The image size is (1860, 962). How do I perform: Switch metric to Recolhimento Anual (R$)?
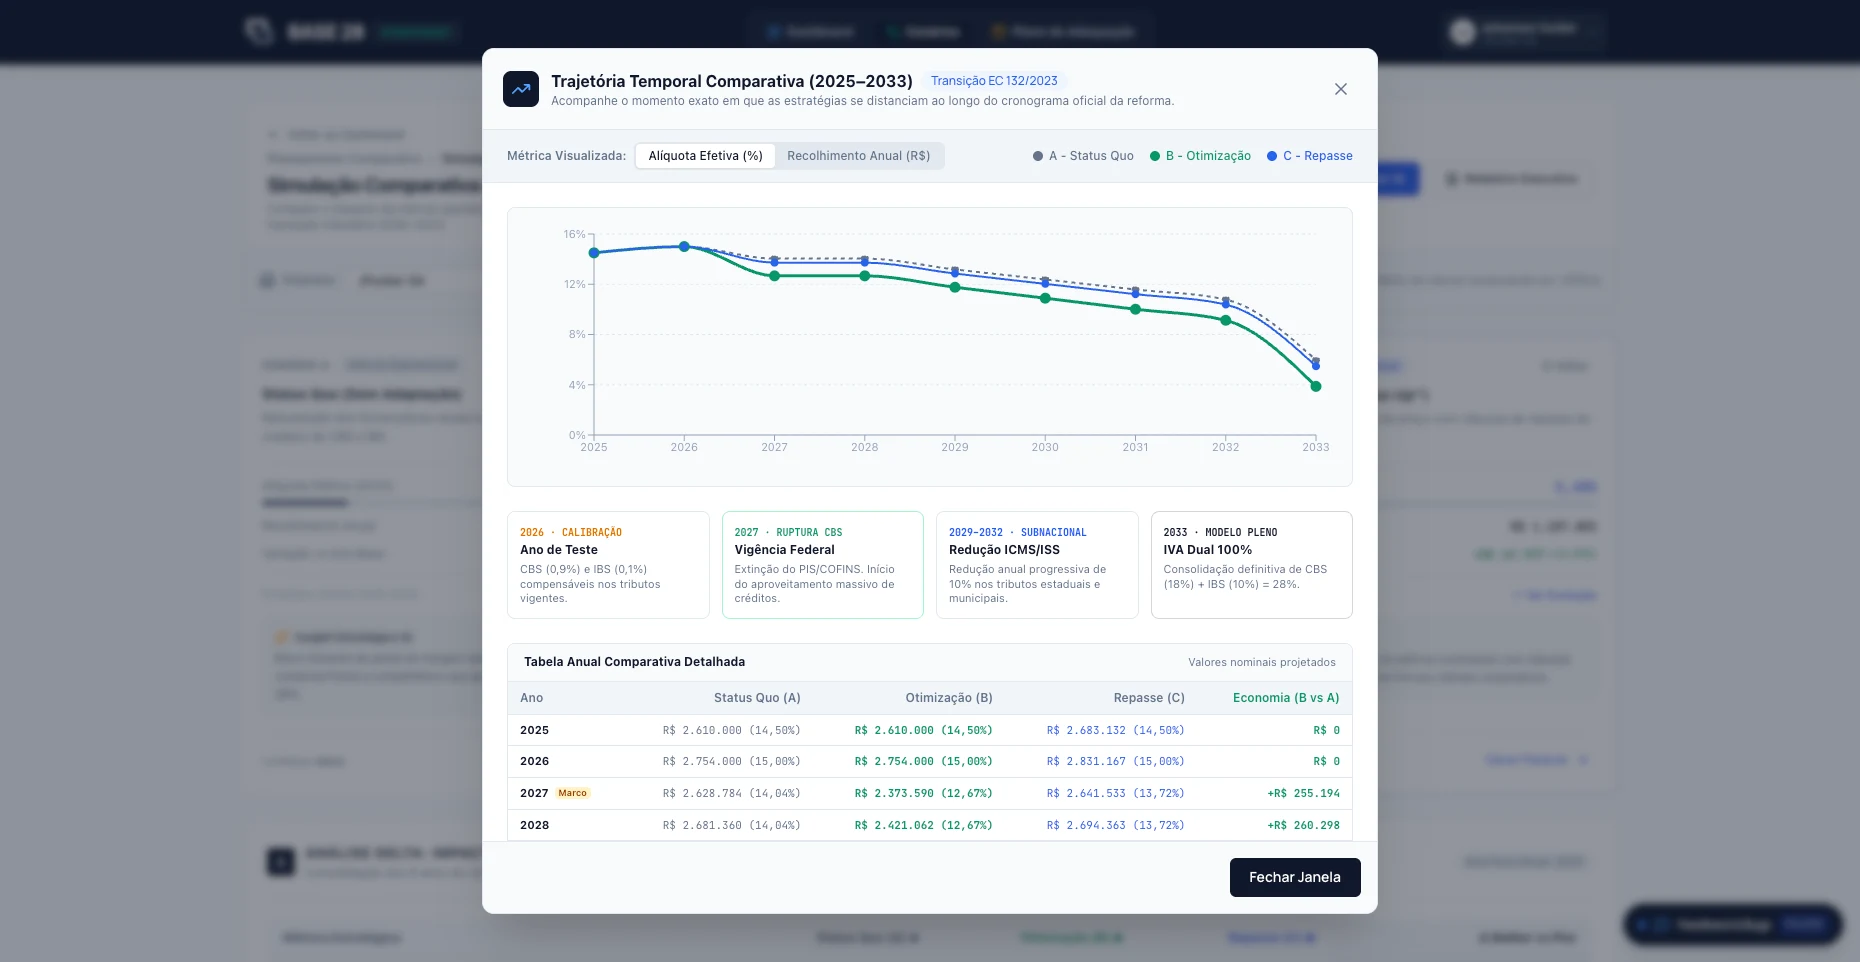click(x=858, y=156)
